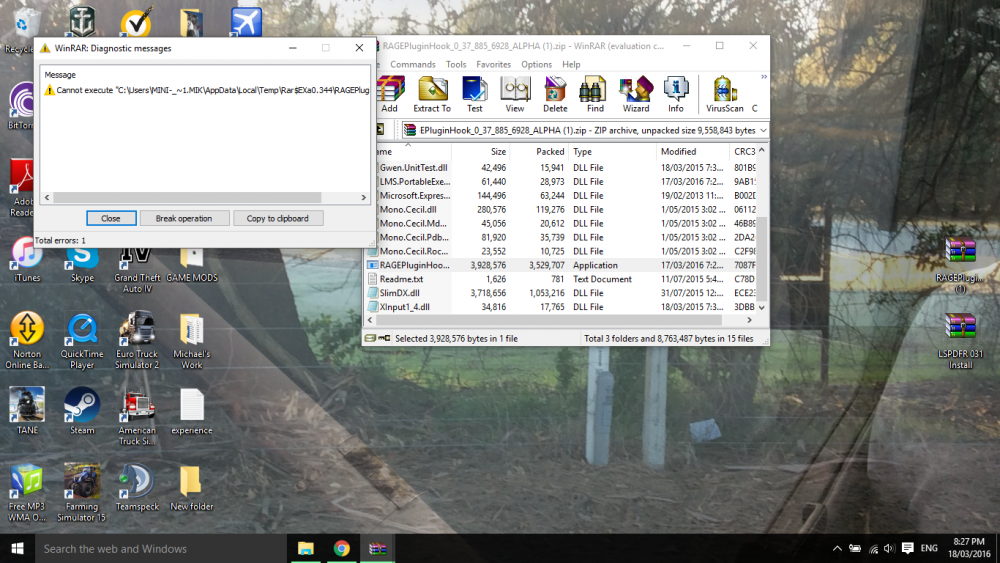
Task: Open the New folder icon
Action: pos(191,488)
